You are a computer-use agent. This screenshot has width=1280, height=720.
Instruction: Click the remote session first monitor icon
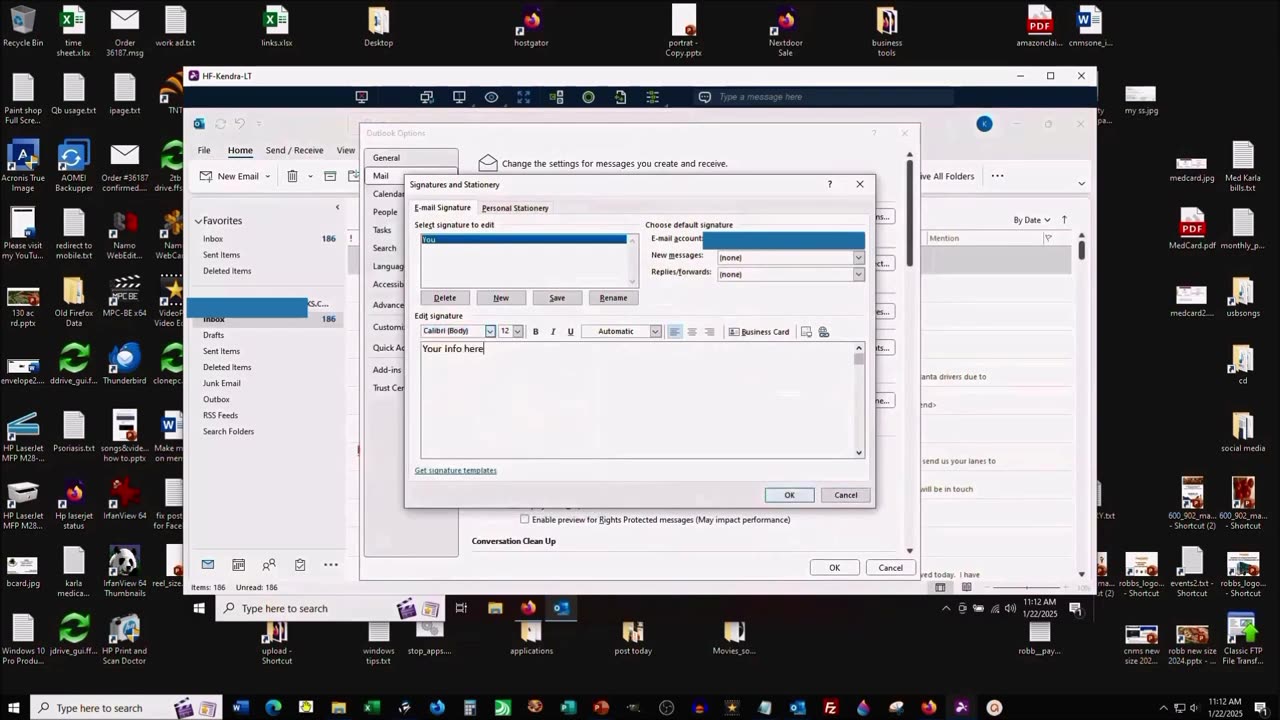tap(362, 97)
